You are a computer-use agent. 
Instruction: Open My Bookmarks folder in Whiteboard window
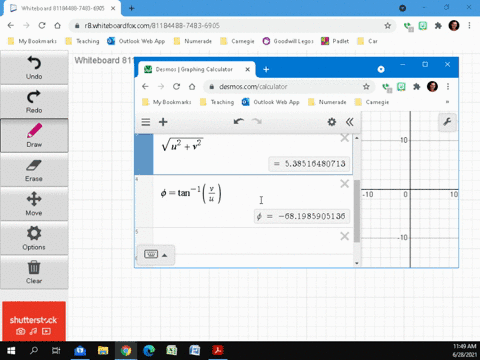pyautogui.click(x=32, y=41)
